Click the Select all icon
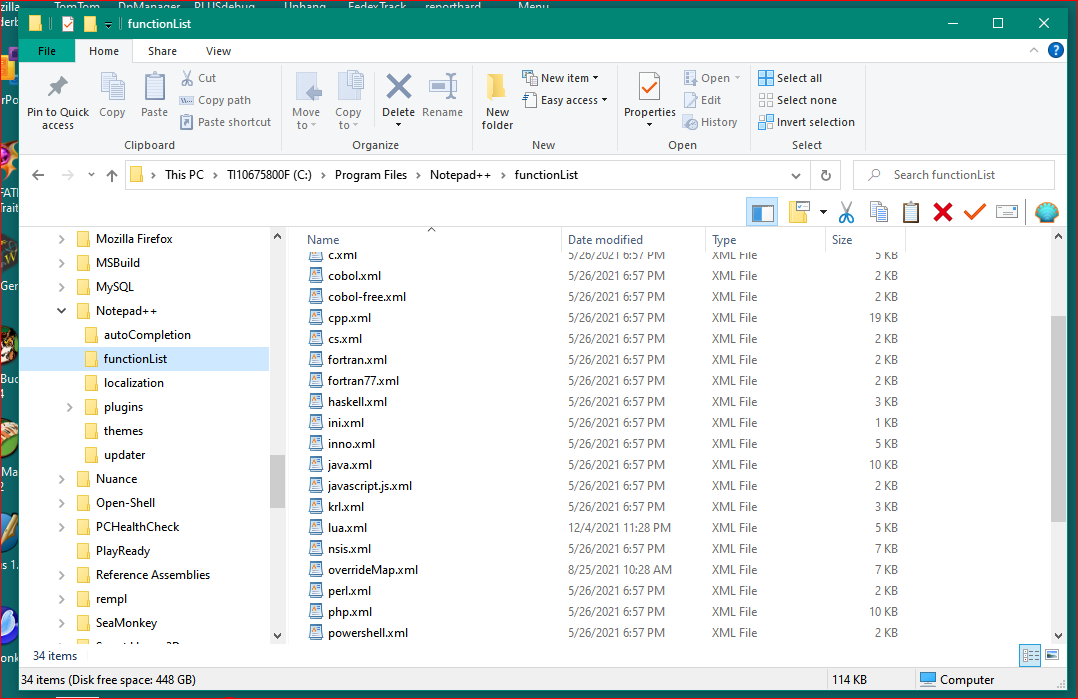 [x=765, y=78]
